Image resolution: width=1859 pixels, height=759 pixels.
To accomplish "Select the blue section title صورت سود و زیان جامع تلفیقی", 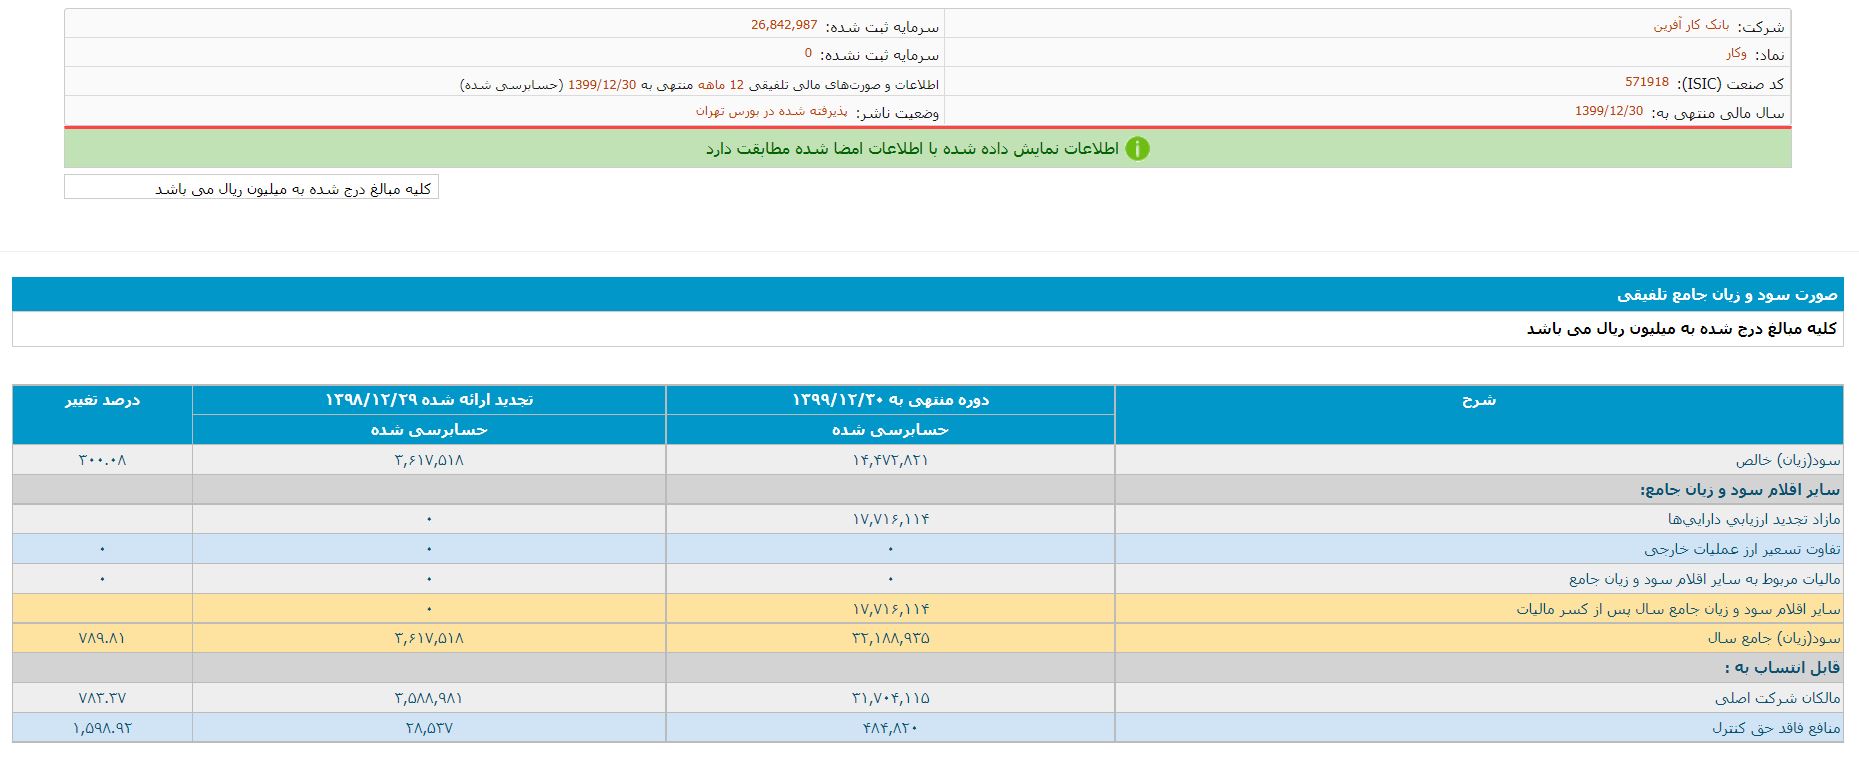I will click(1727, 295).
